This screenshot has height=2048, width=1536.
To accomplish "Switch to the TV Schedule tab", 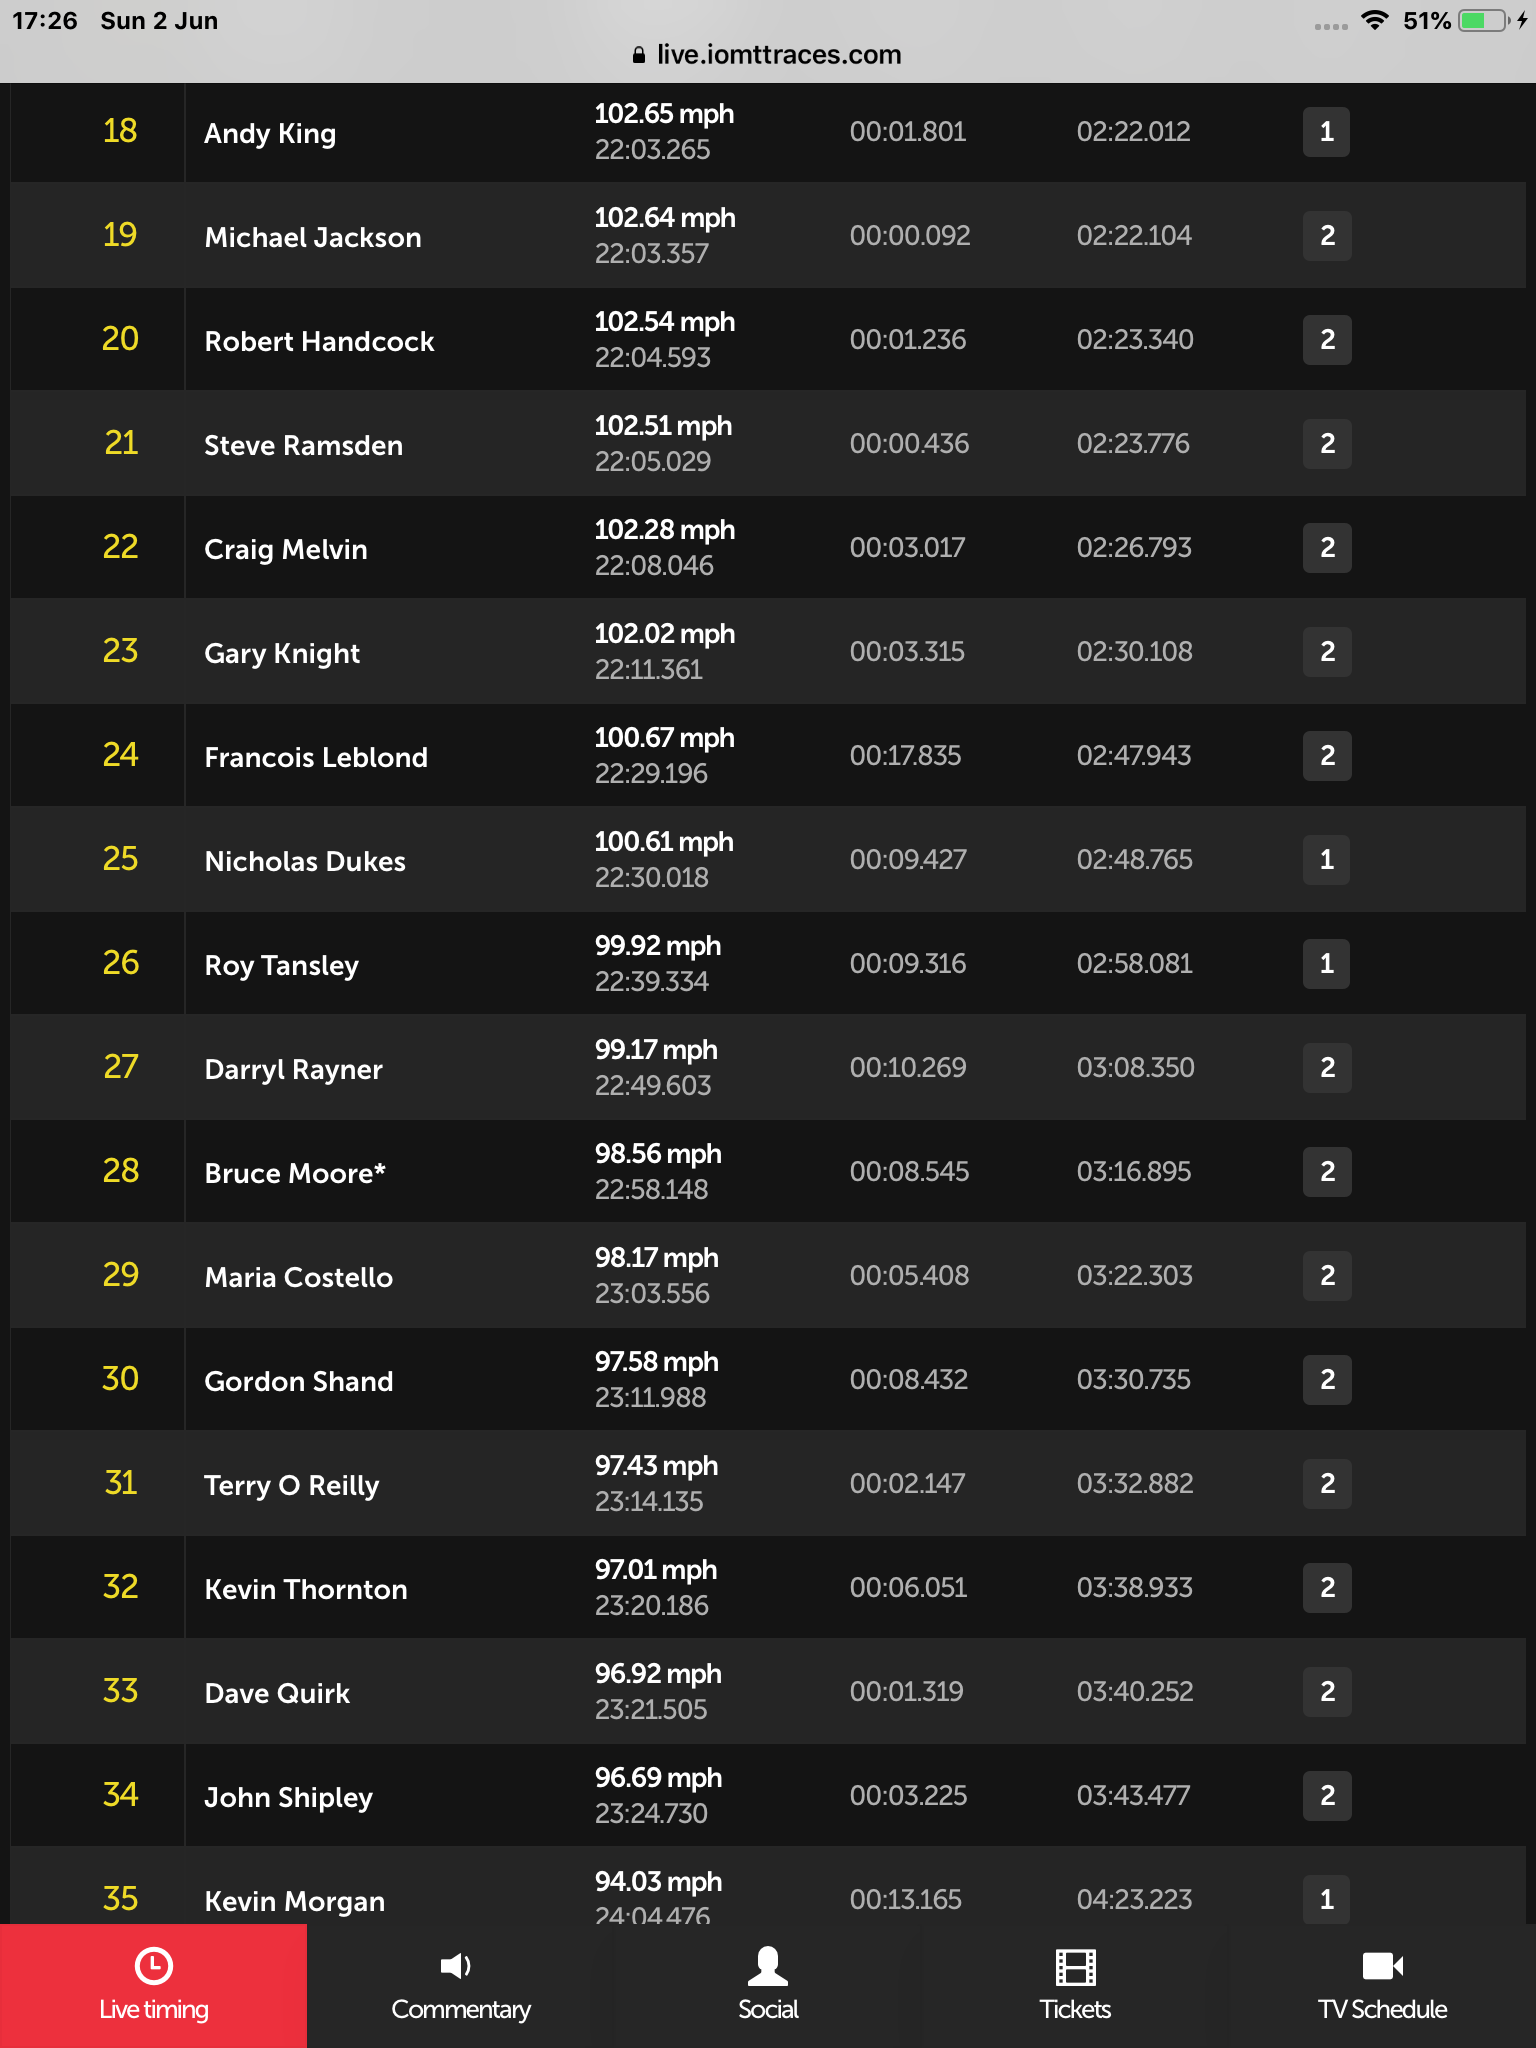I will tap(1383, 1985).
